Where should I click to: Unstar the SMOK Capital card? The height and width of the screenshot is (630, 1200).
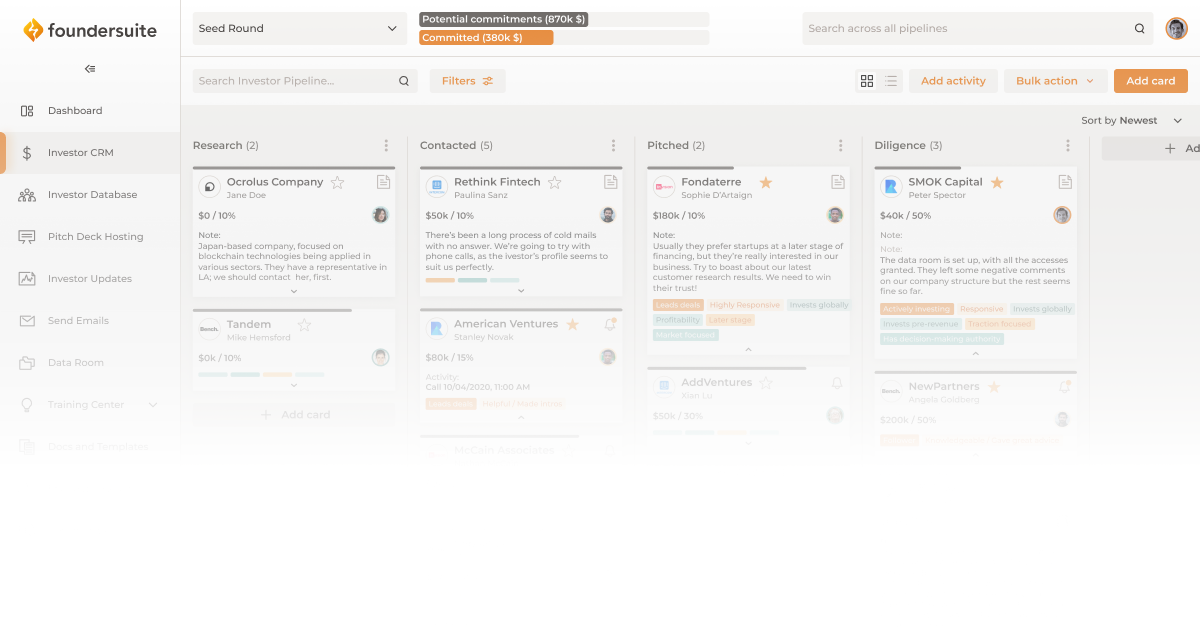[997, 182]
